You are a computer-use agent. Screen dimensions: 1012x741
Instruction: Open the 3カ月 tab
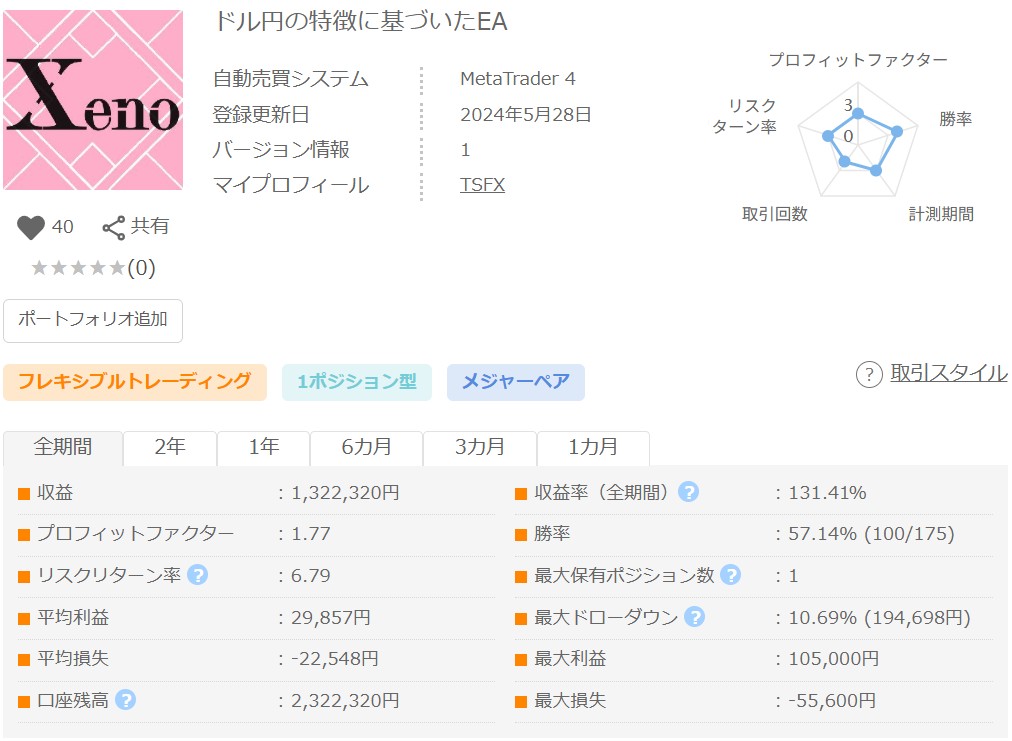pos(480,447)
